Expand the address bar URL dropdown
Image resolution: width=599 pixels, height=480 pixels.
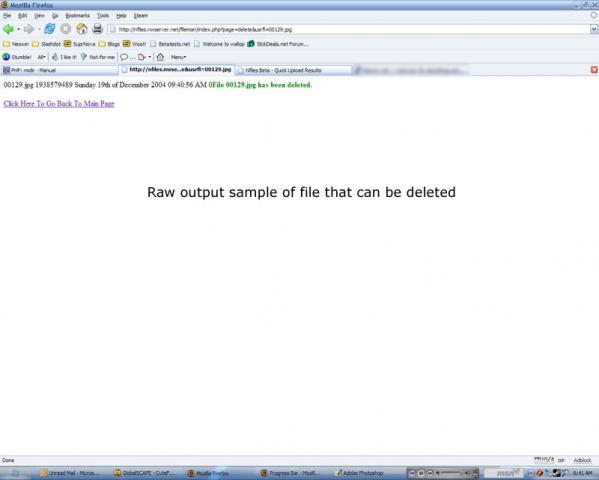[x=594, y=29]
